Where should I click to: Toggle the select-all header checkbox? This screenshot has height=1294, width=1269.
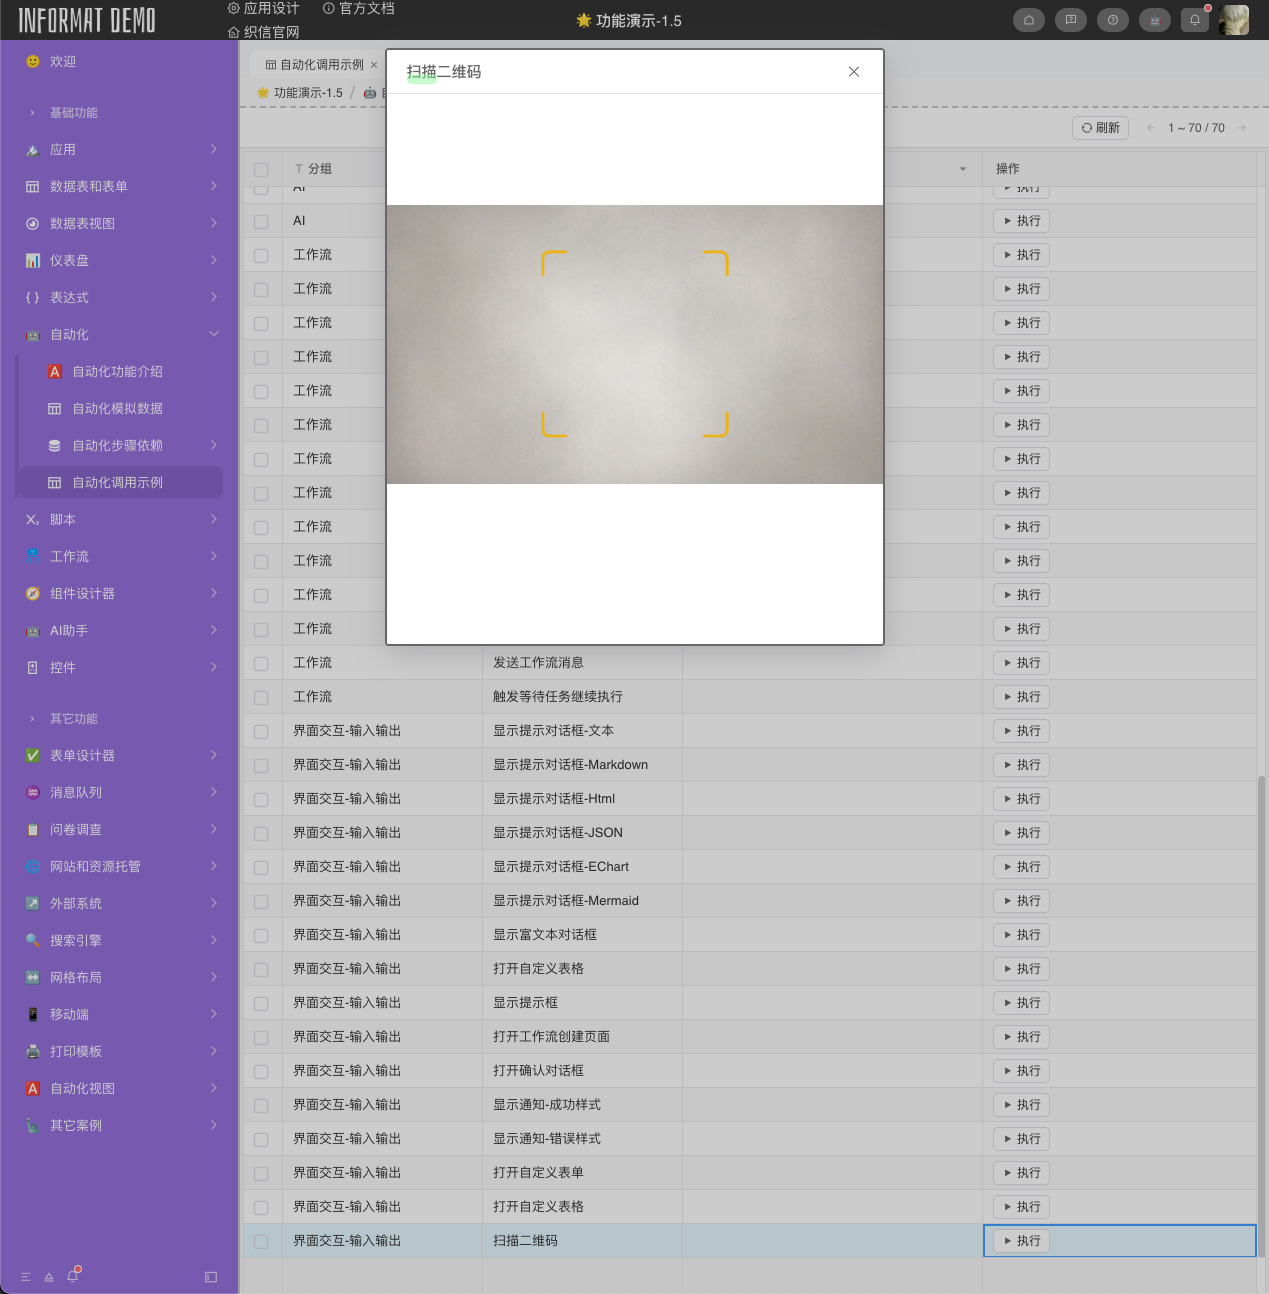pos(261,169)
